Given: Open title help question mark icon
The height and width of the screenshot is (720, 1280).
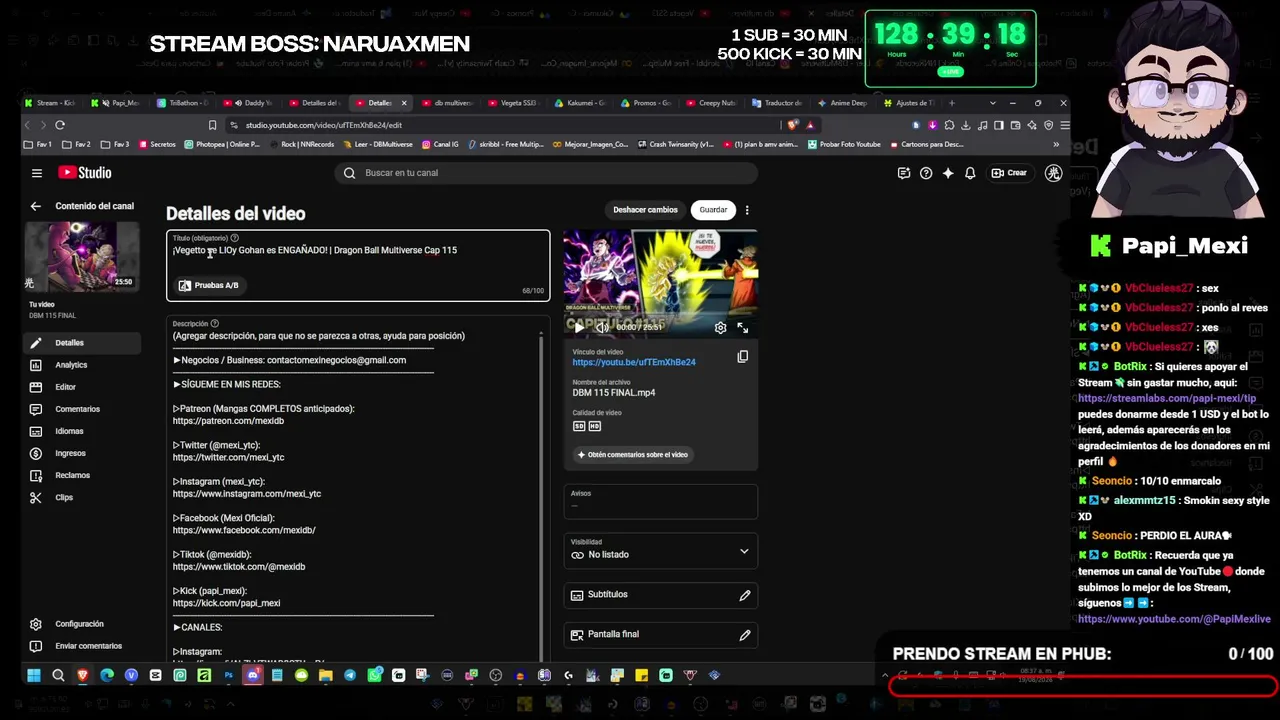Looking at the screenshot, I should 235,238.
